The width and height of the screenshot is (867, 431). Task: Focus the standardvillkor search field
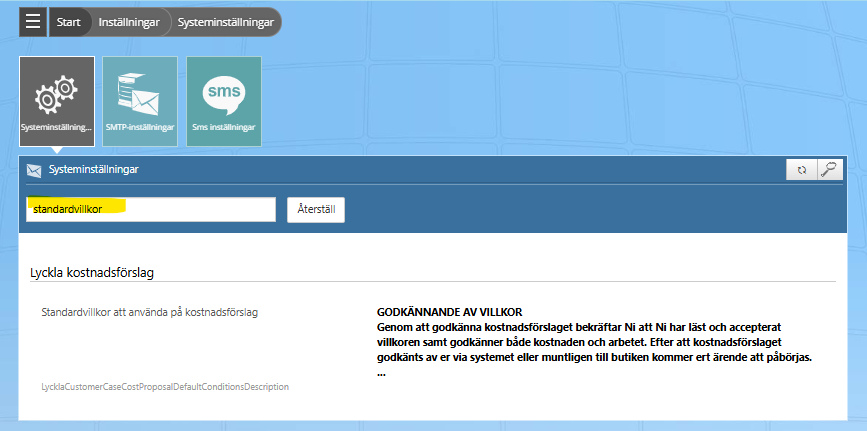click(x=151, y=210)
